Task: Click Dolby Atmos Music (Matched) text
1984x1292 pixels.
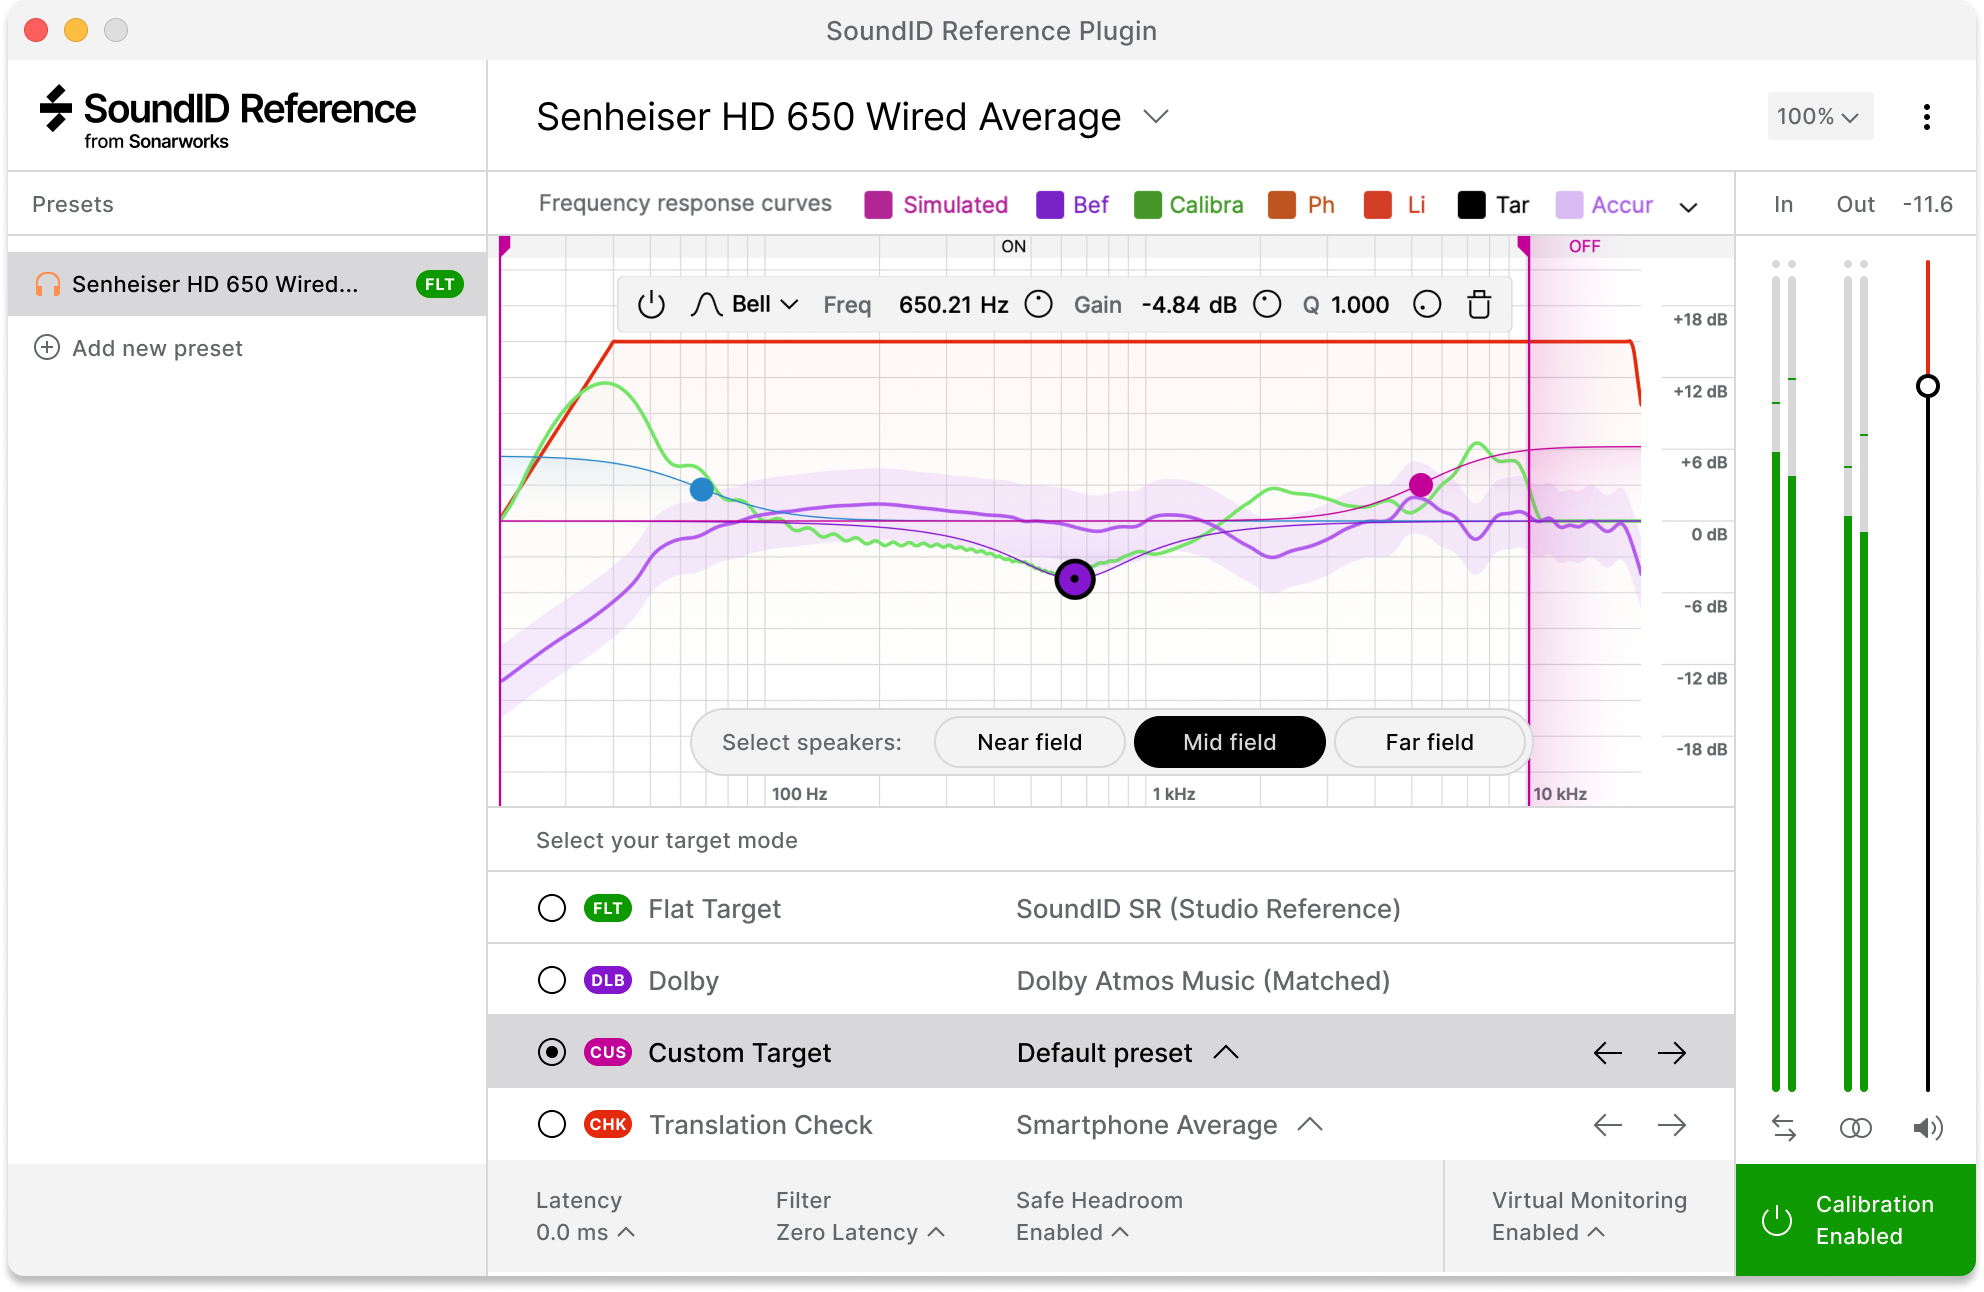Action: pyautogui.click(x=1203, y=981)
